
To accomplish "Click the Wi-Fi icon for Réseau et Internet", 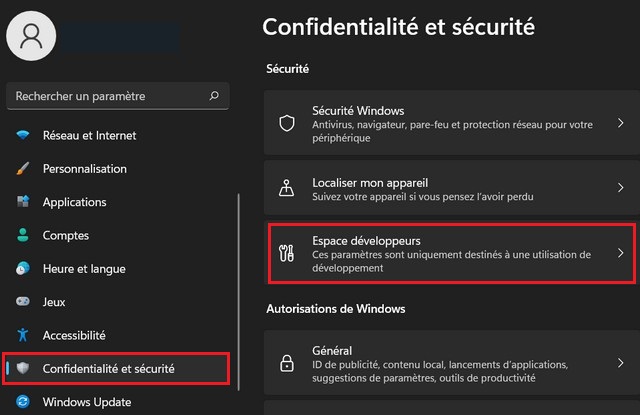I will pyautogui.click(x=23, y=135).
